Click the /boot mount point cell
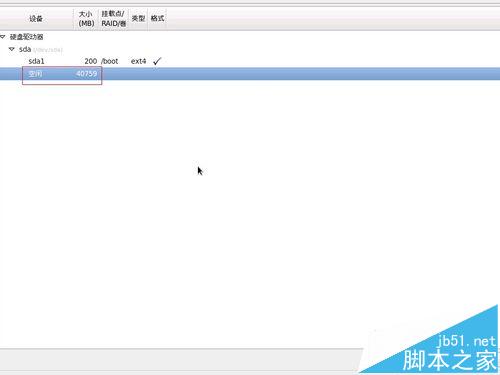Viewport: 500px width, 375px height. tap(110, 61)
